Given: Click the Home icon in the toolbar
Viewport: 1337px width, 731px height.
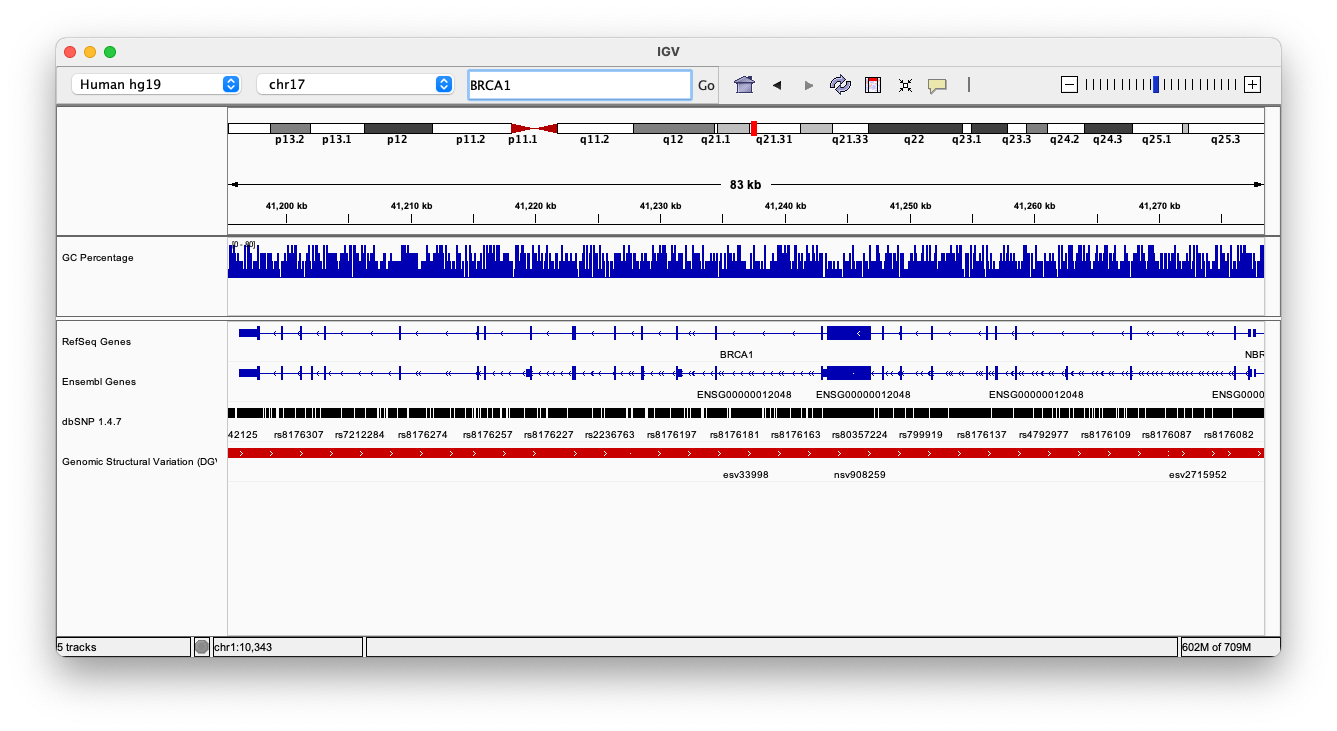Looking at the screenshot, I should 744,85.
